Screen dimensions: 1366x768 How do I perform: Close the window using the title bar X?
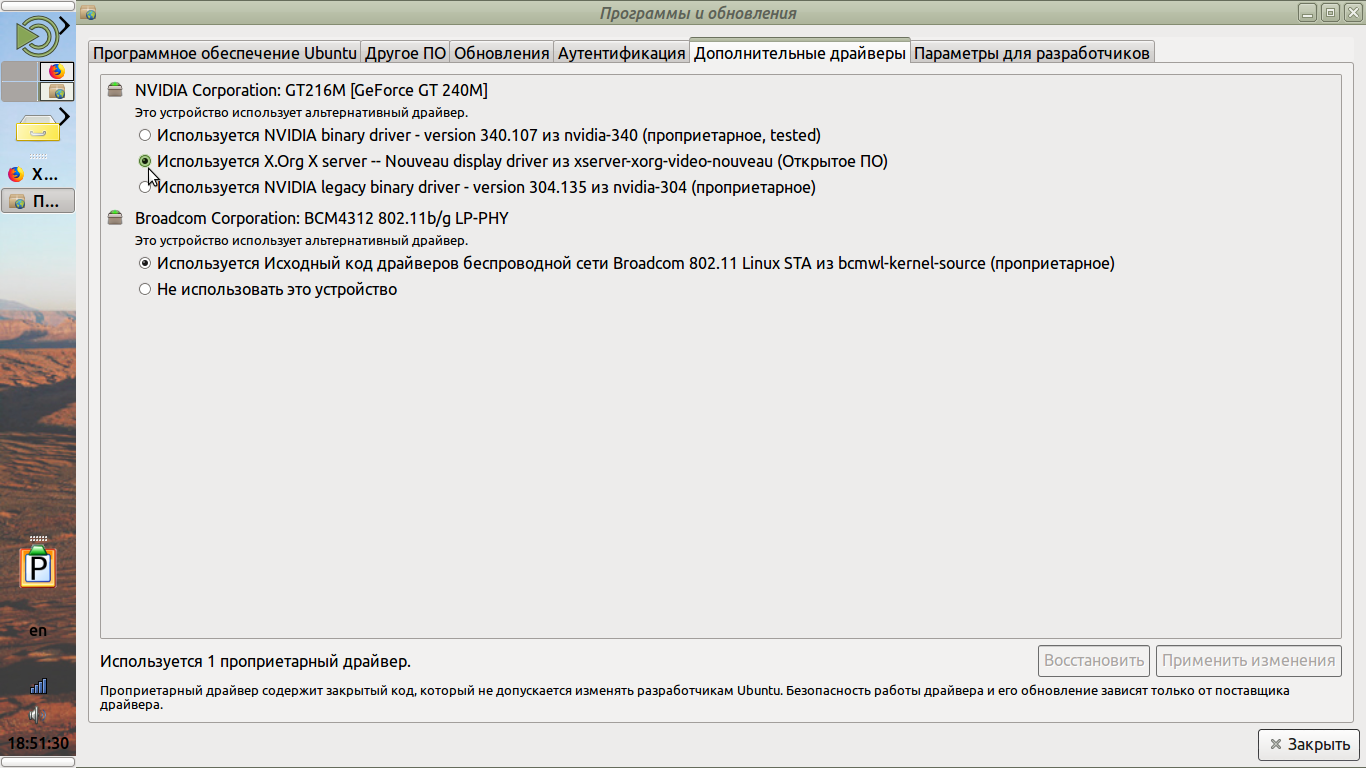[x=1351, y=13]
